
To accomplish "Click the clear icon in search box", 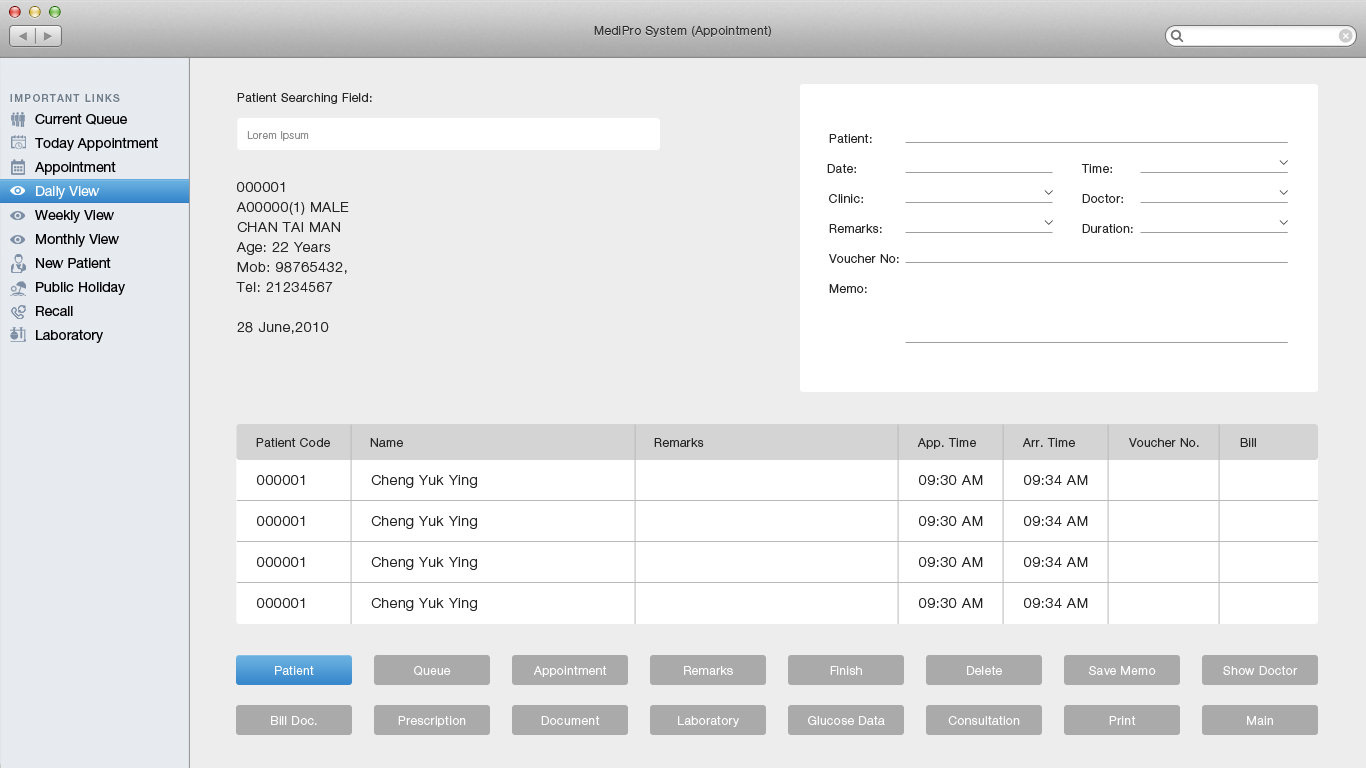I will pos(1346,36).
